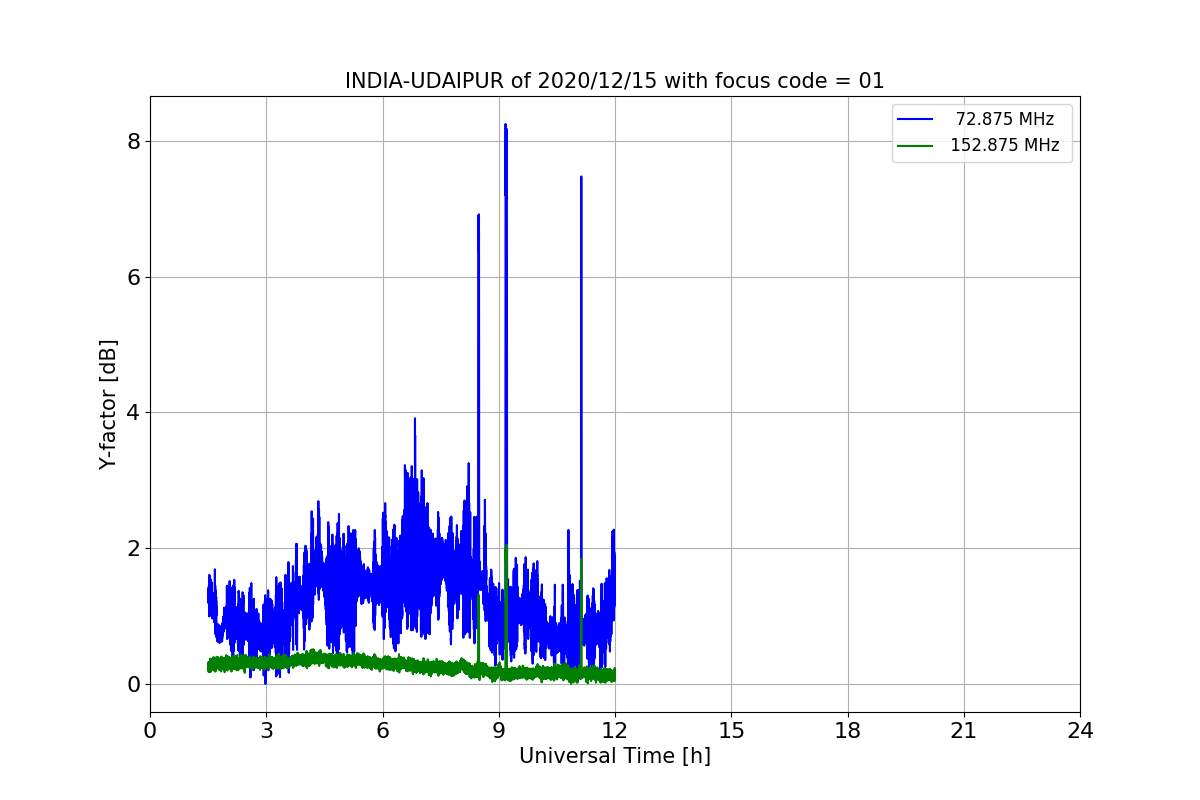The width and height of the screenshot is (1200, 800).
Task: Click x-axis tick label 0
Action: [x=150, y=731]
